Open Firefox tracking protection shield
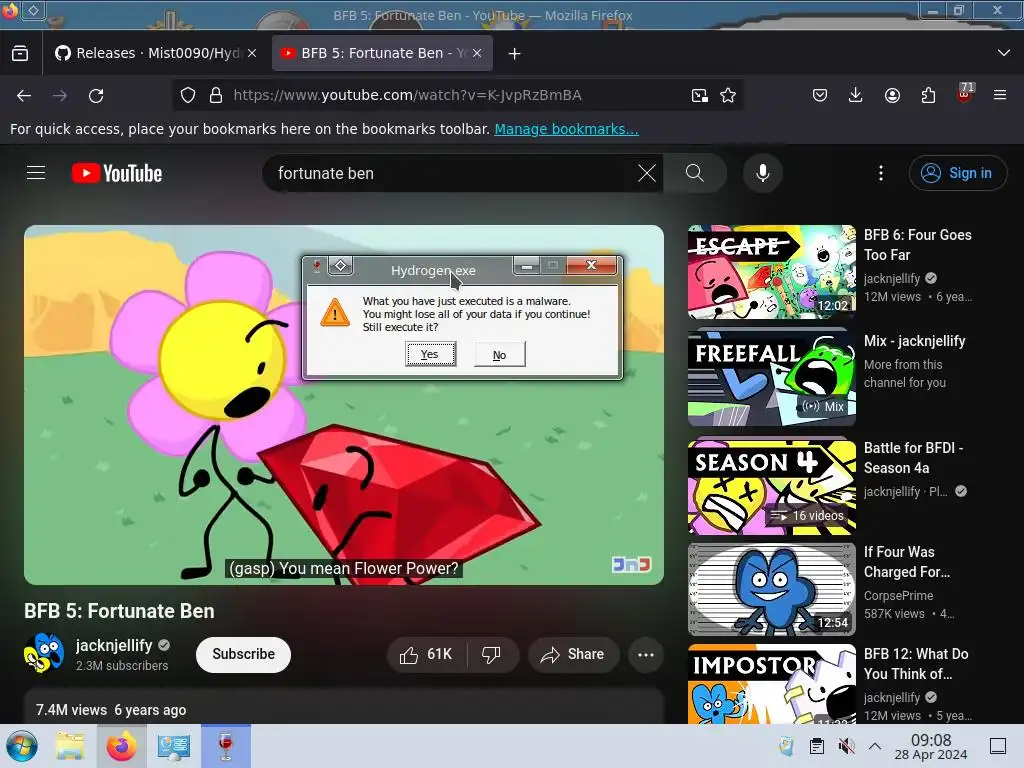This screenshot has width=1024, height=768. pyautogui.click(x=188, y=95)
